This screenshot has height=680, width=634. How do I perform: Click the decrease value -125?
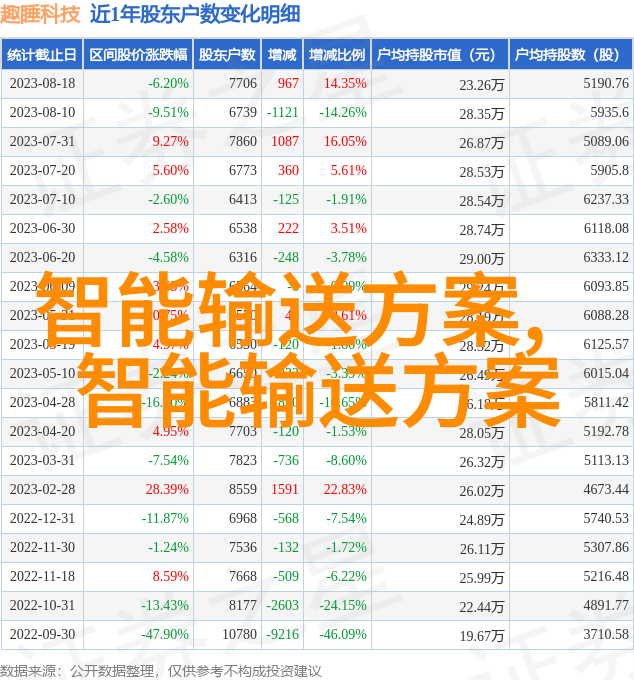tap(286, 199)
